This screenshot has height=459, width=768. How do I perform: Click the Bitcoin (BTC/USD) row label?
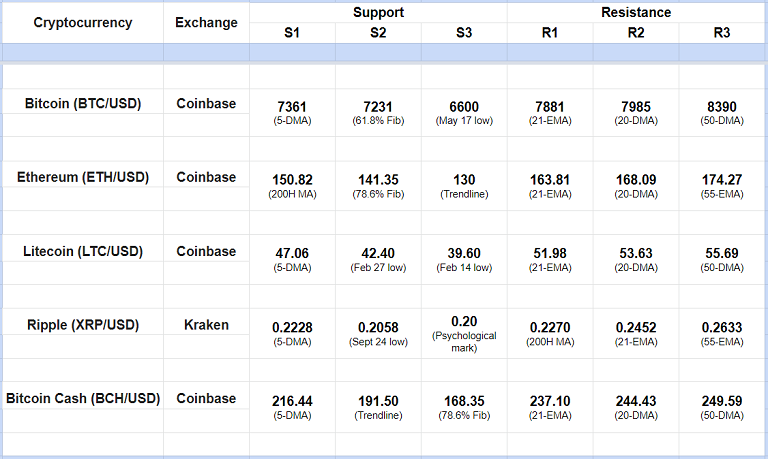pos(83,103)
